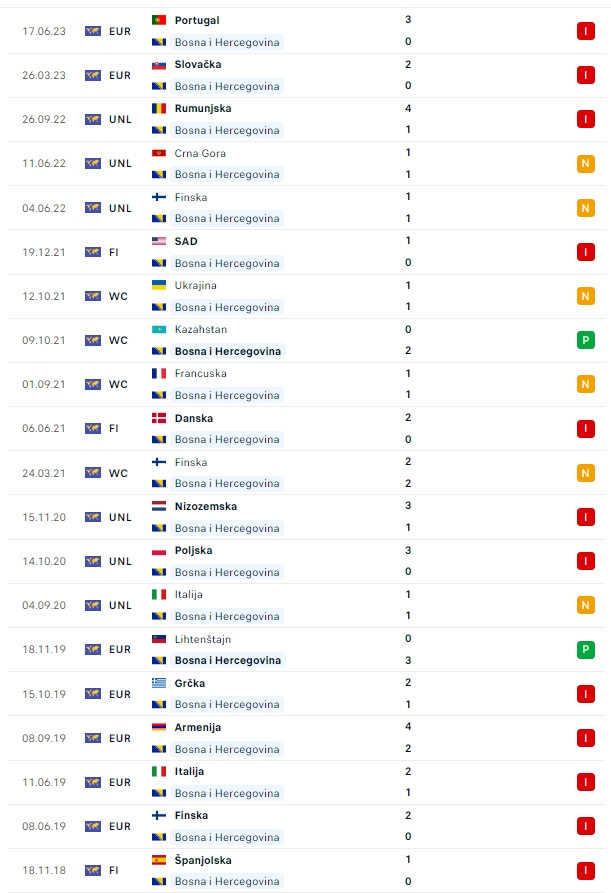Viewport: 611px width, 893px height.
Task: Click the Danska flag icon
Action: tap(158, 418)
